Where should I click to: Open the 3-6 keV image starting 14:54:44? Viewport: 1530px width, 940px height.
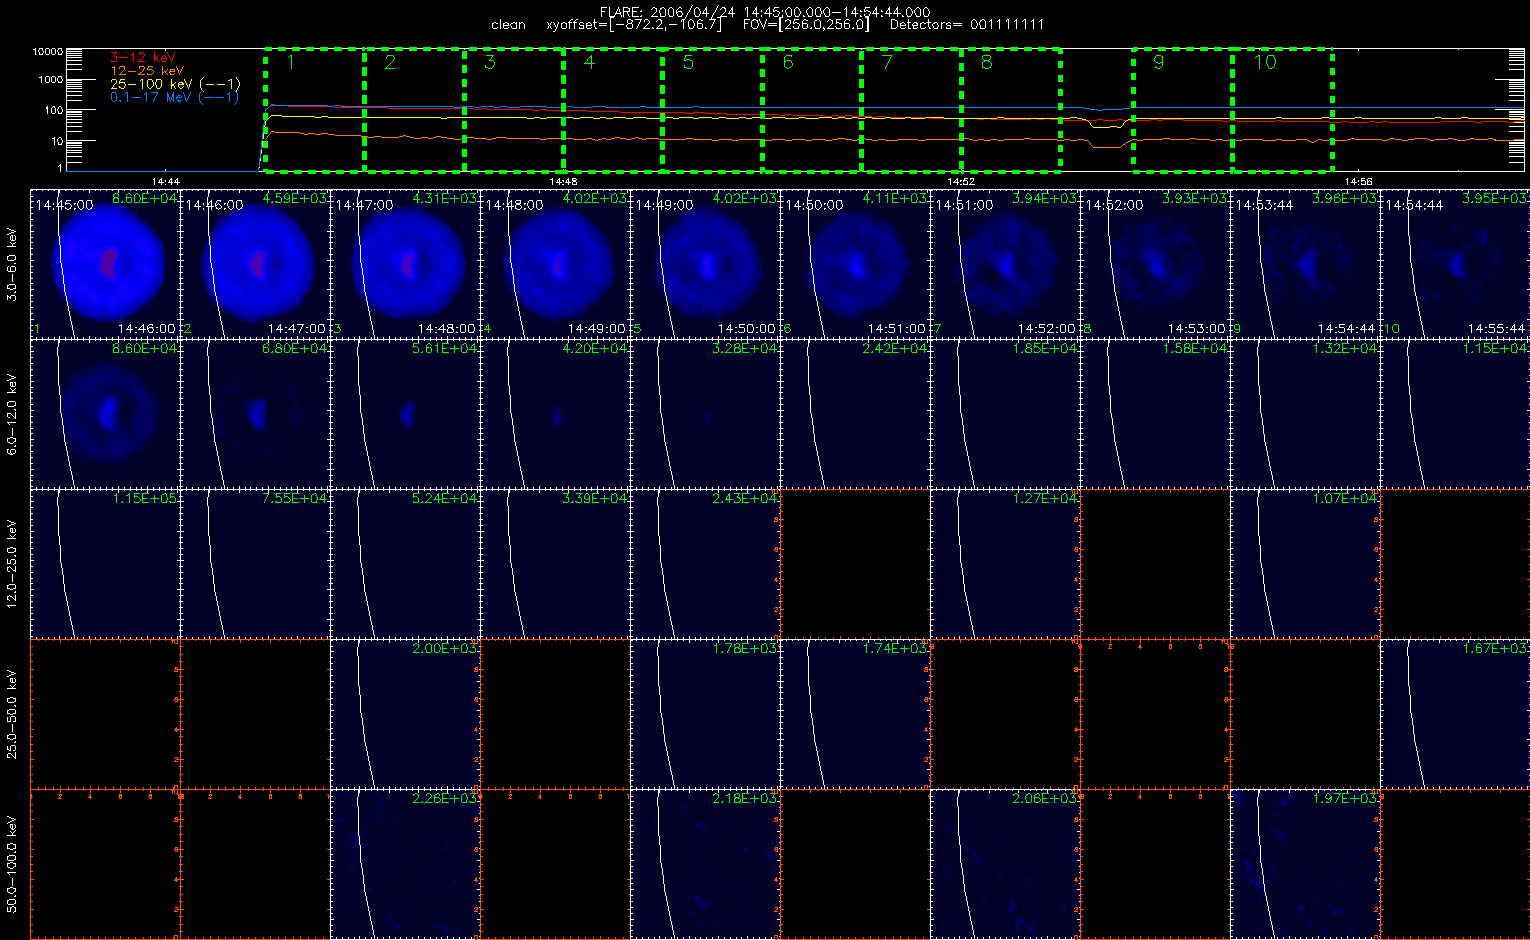1455,263
